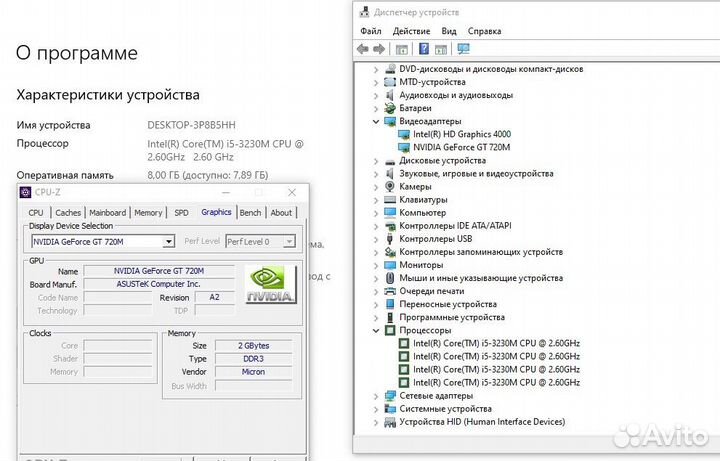Click the Board Manuf. ASUSTeK field
Image resolution: width=720 pixels, height=461 pixels.
159,284
